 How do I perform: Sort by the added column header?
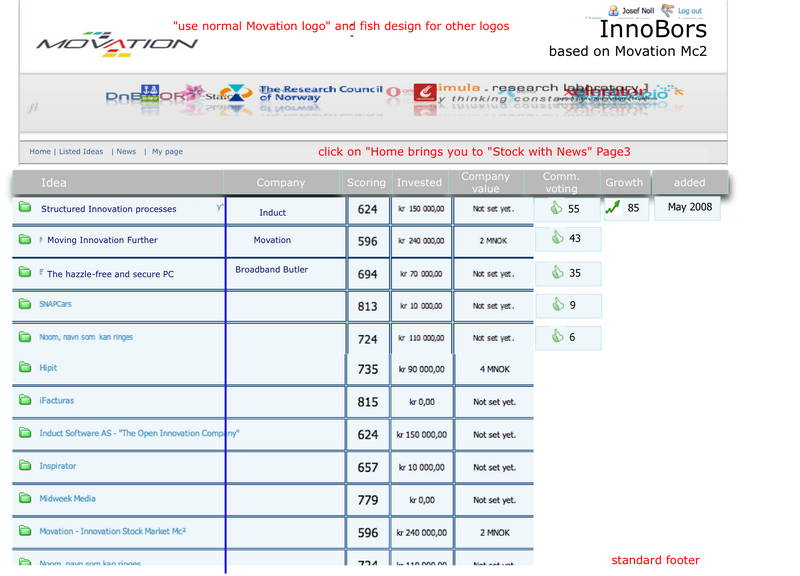(689, 183)
